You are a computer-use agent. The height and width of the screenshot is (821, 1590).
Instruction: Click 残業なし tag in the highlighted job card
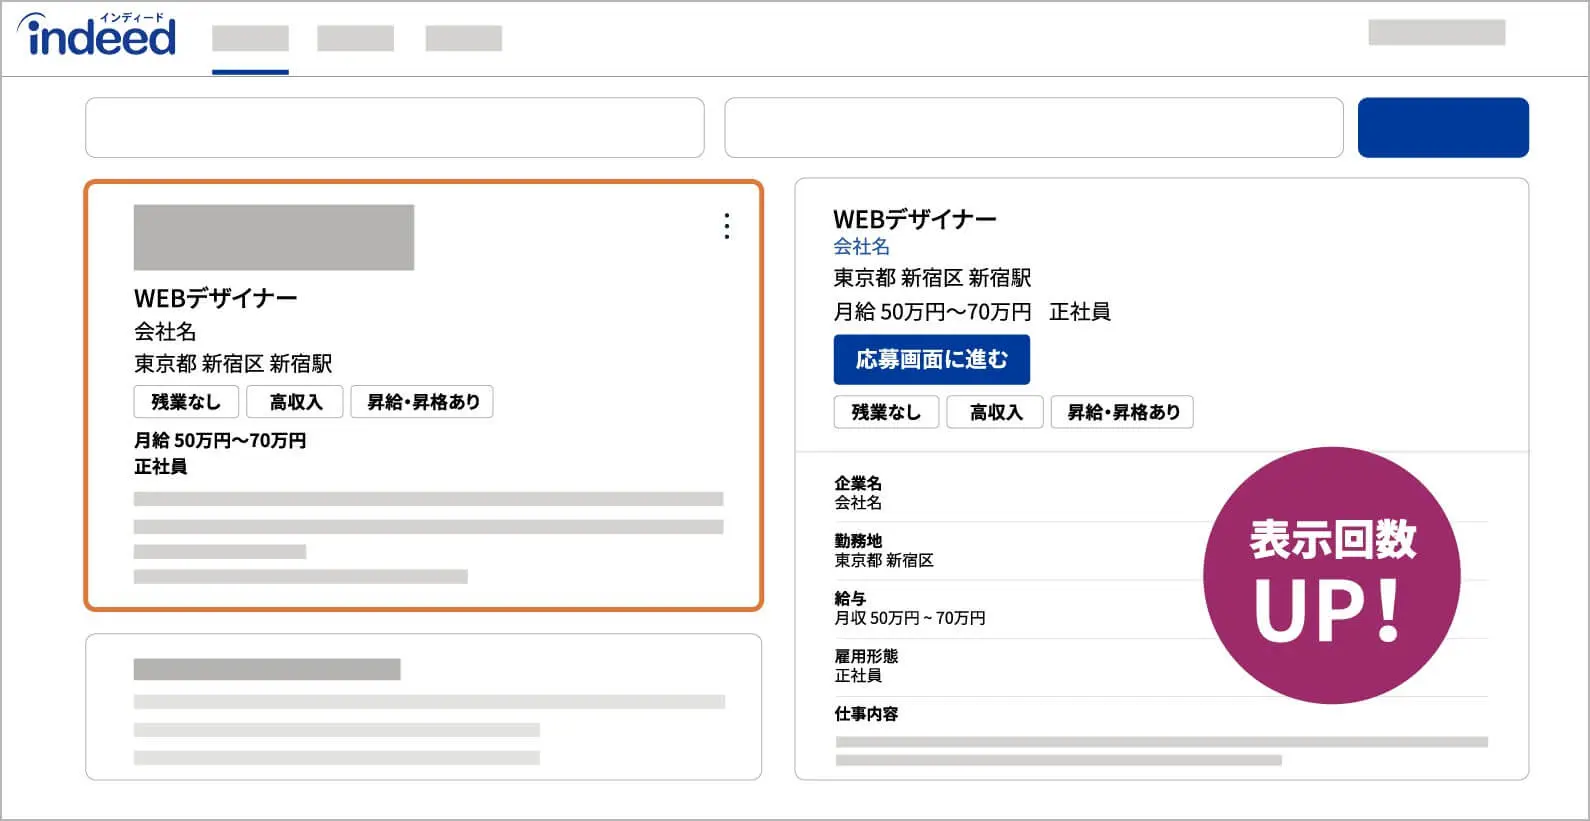[x=186, y=402]
